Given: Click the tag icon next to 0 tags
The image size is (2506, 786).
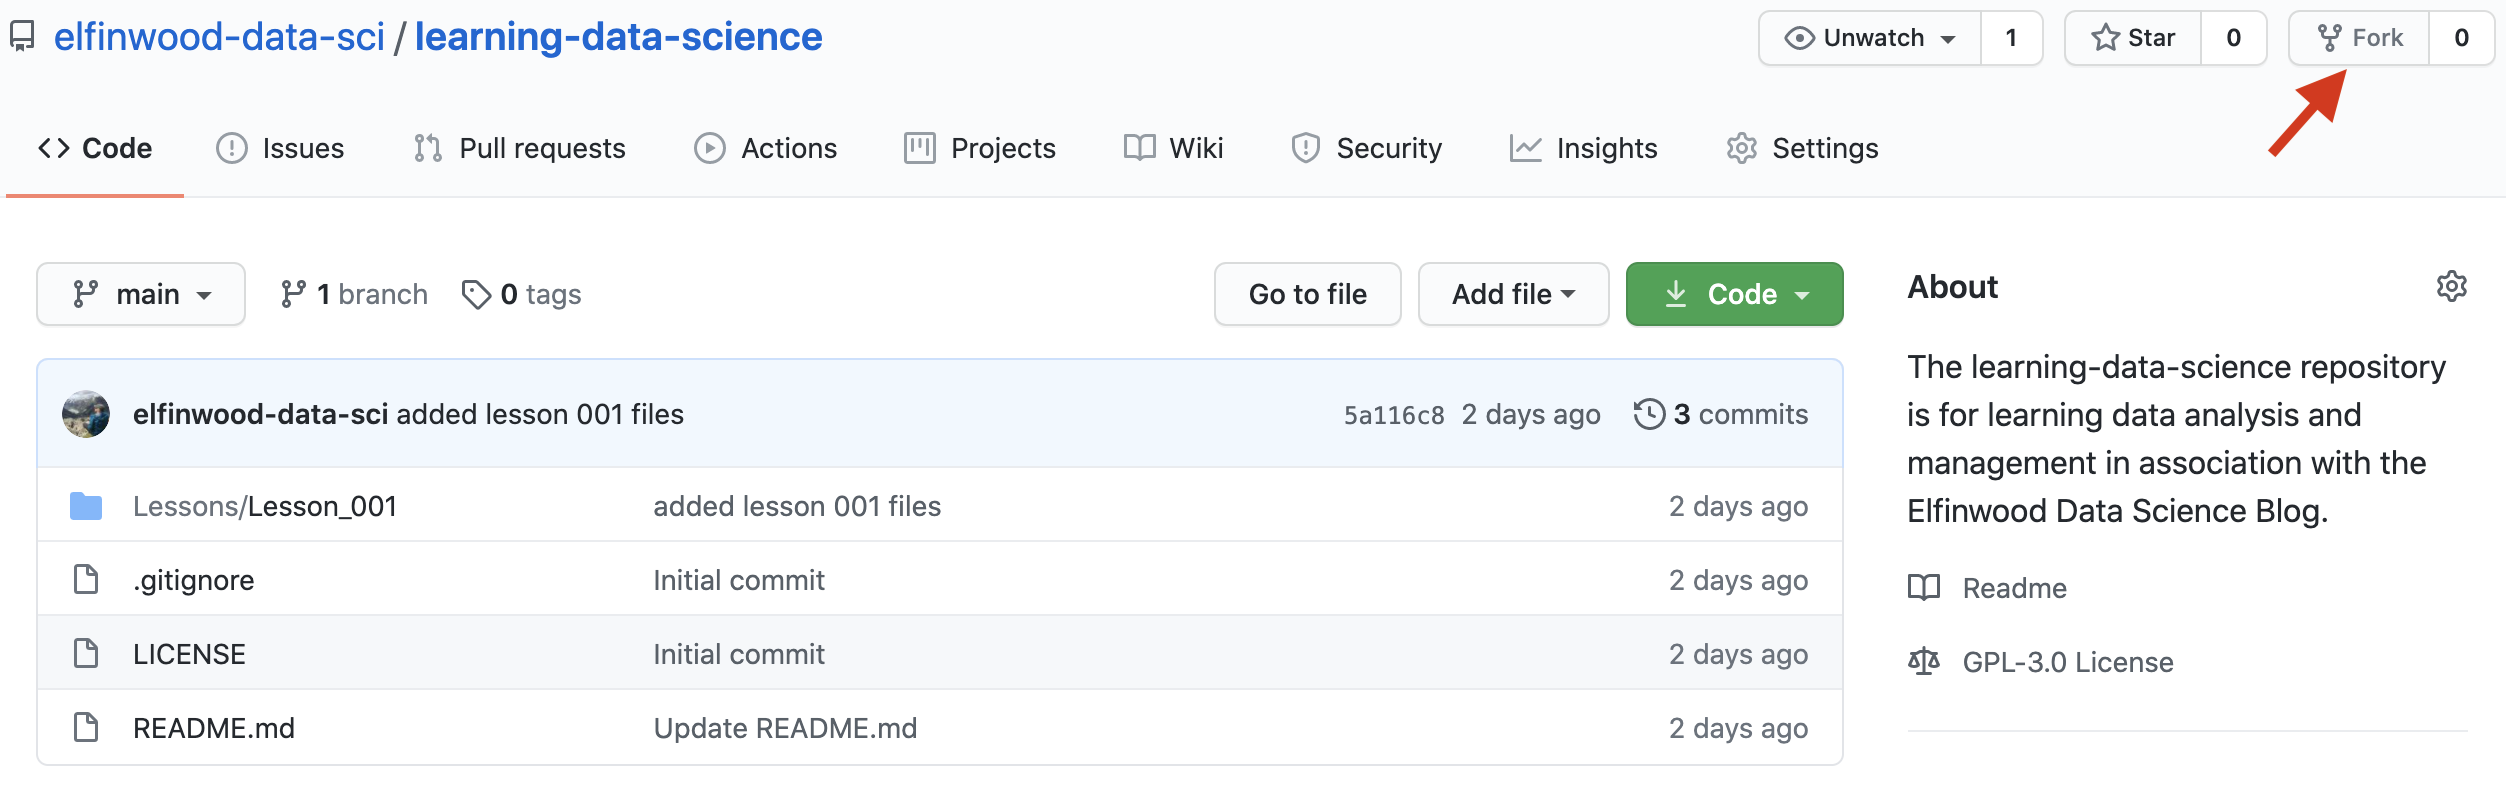Looking at the screenshot, I should 476,295.
